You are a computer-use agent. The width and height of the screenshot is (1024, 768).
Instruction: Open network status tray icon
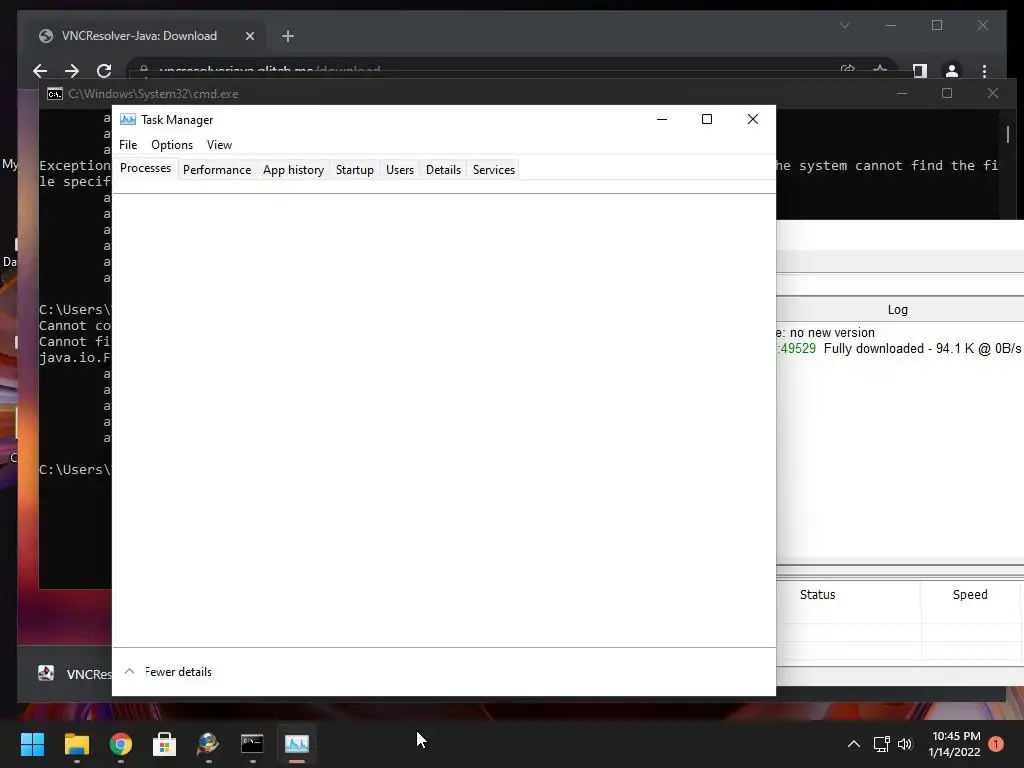pos(882,744)
